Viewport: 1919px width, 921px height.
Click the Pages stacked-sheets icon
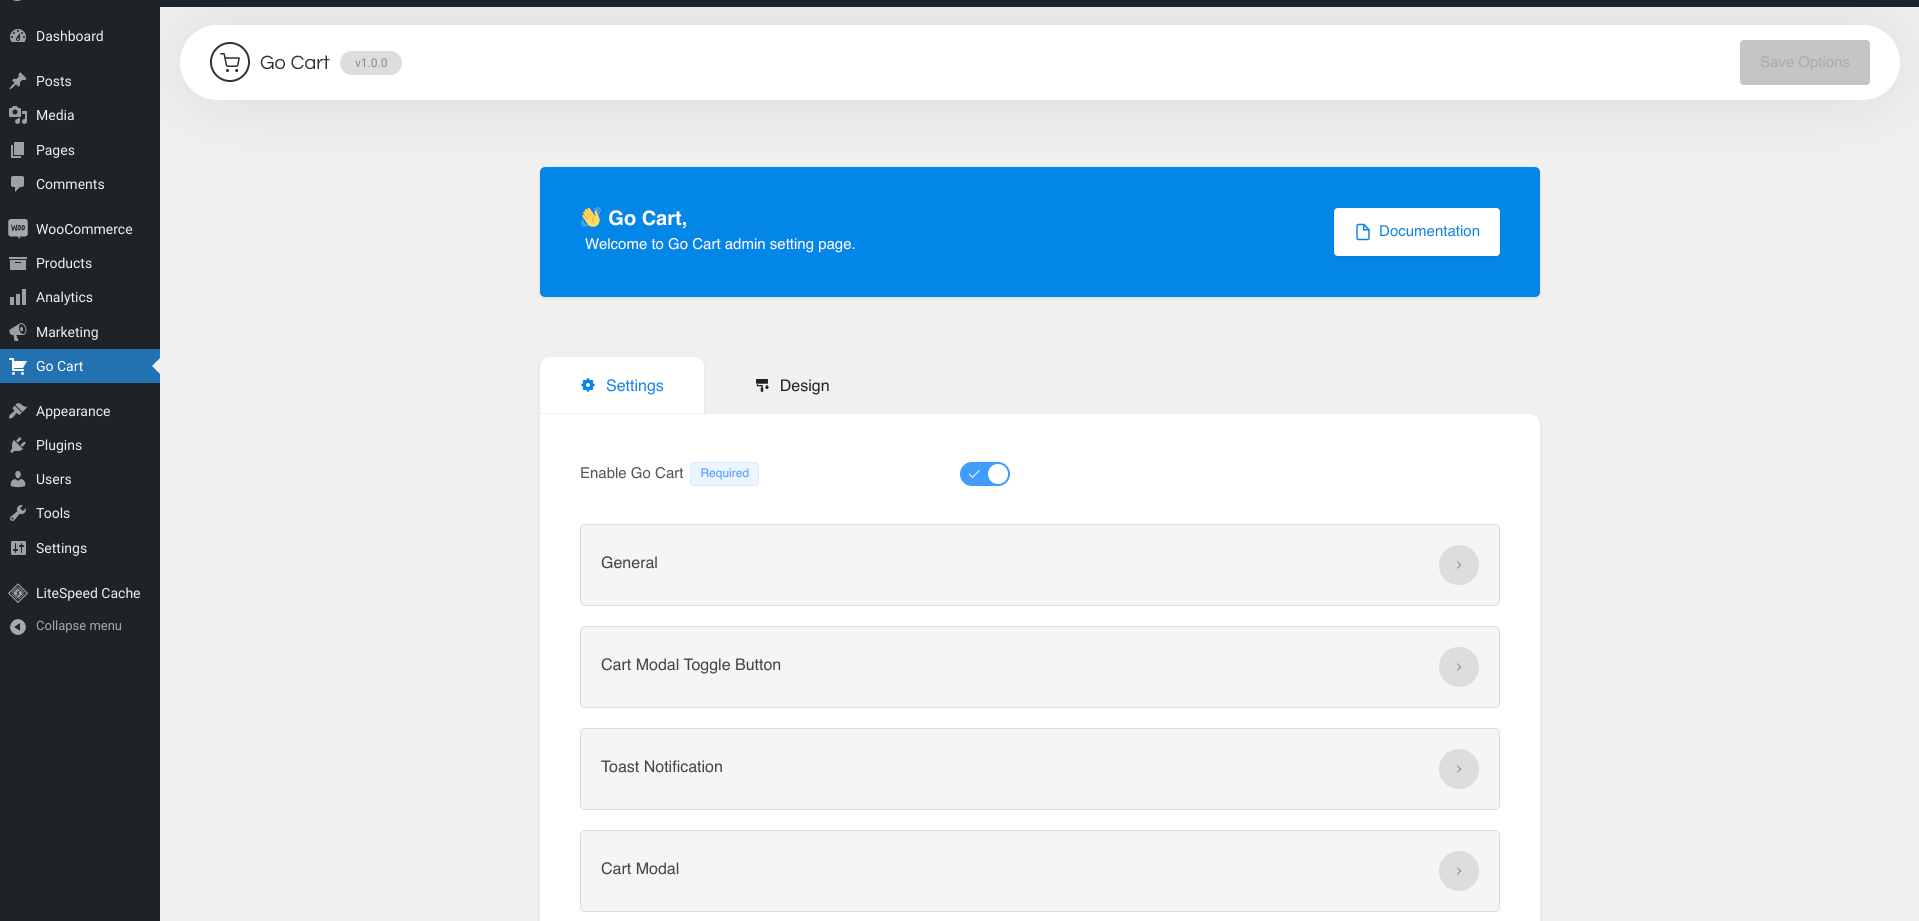(18, 150)
